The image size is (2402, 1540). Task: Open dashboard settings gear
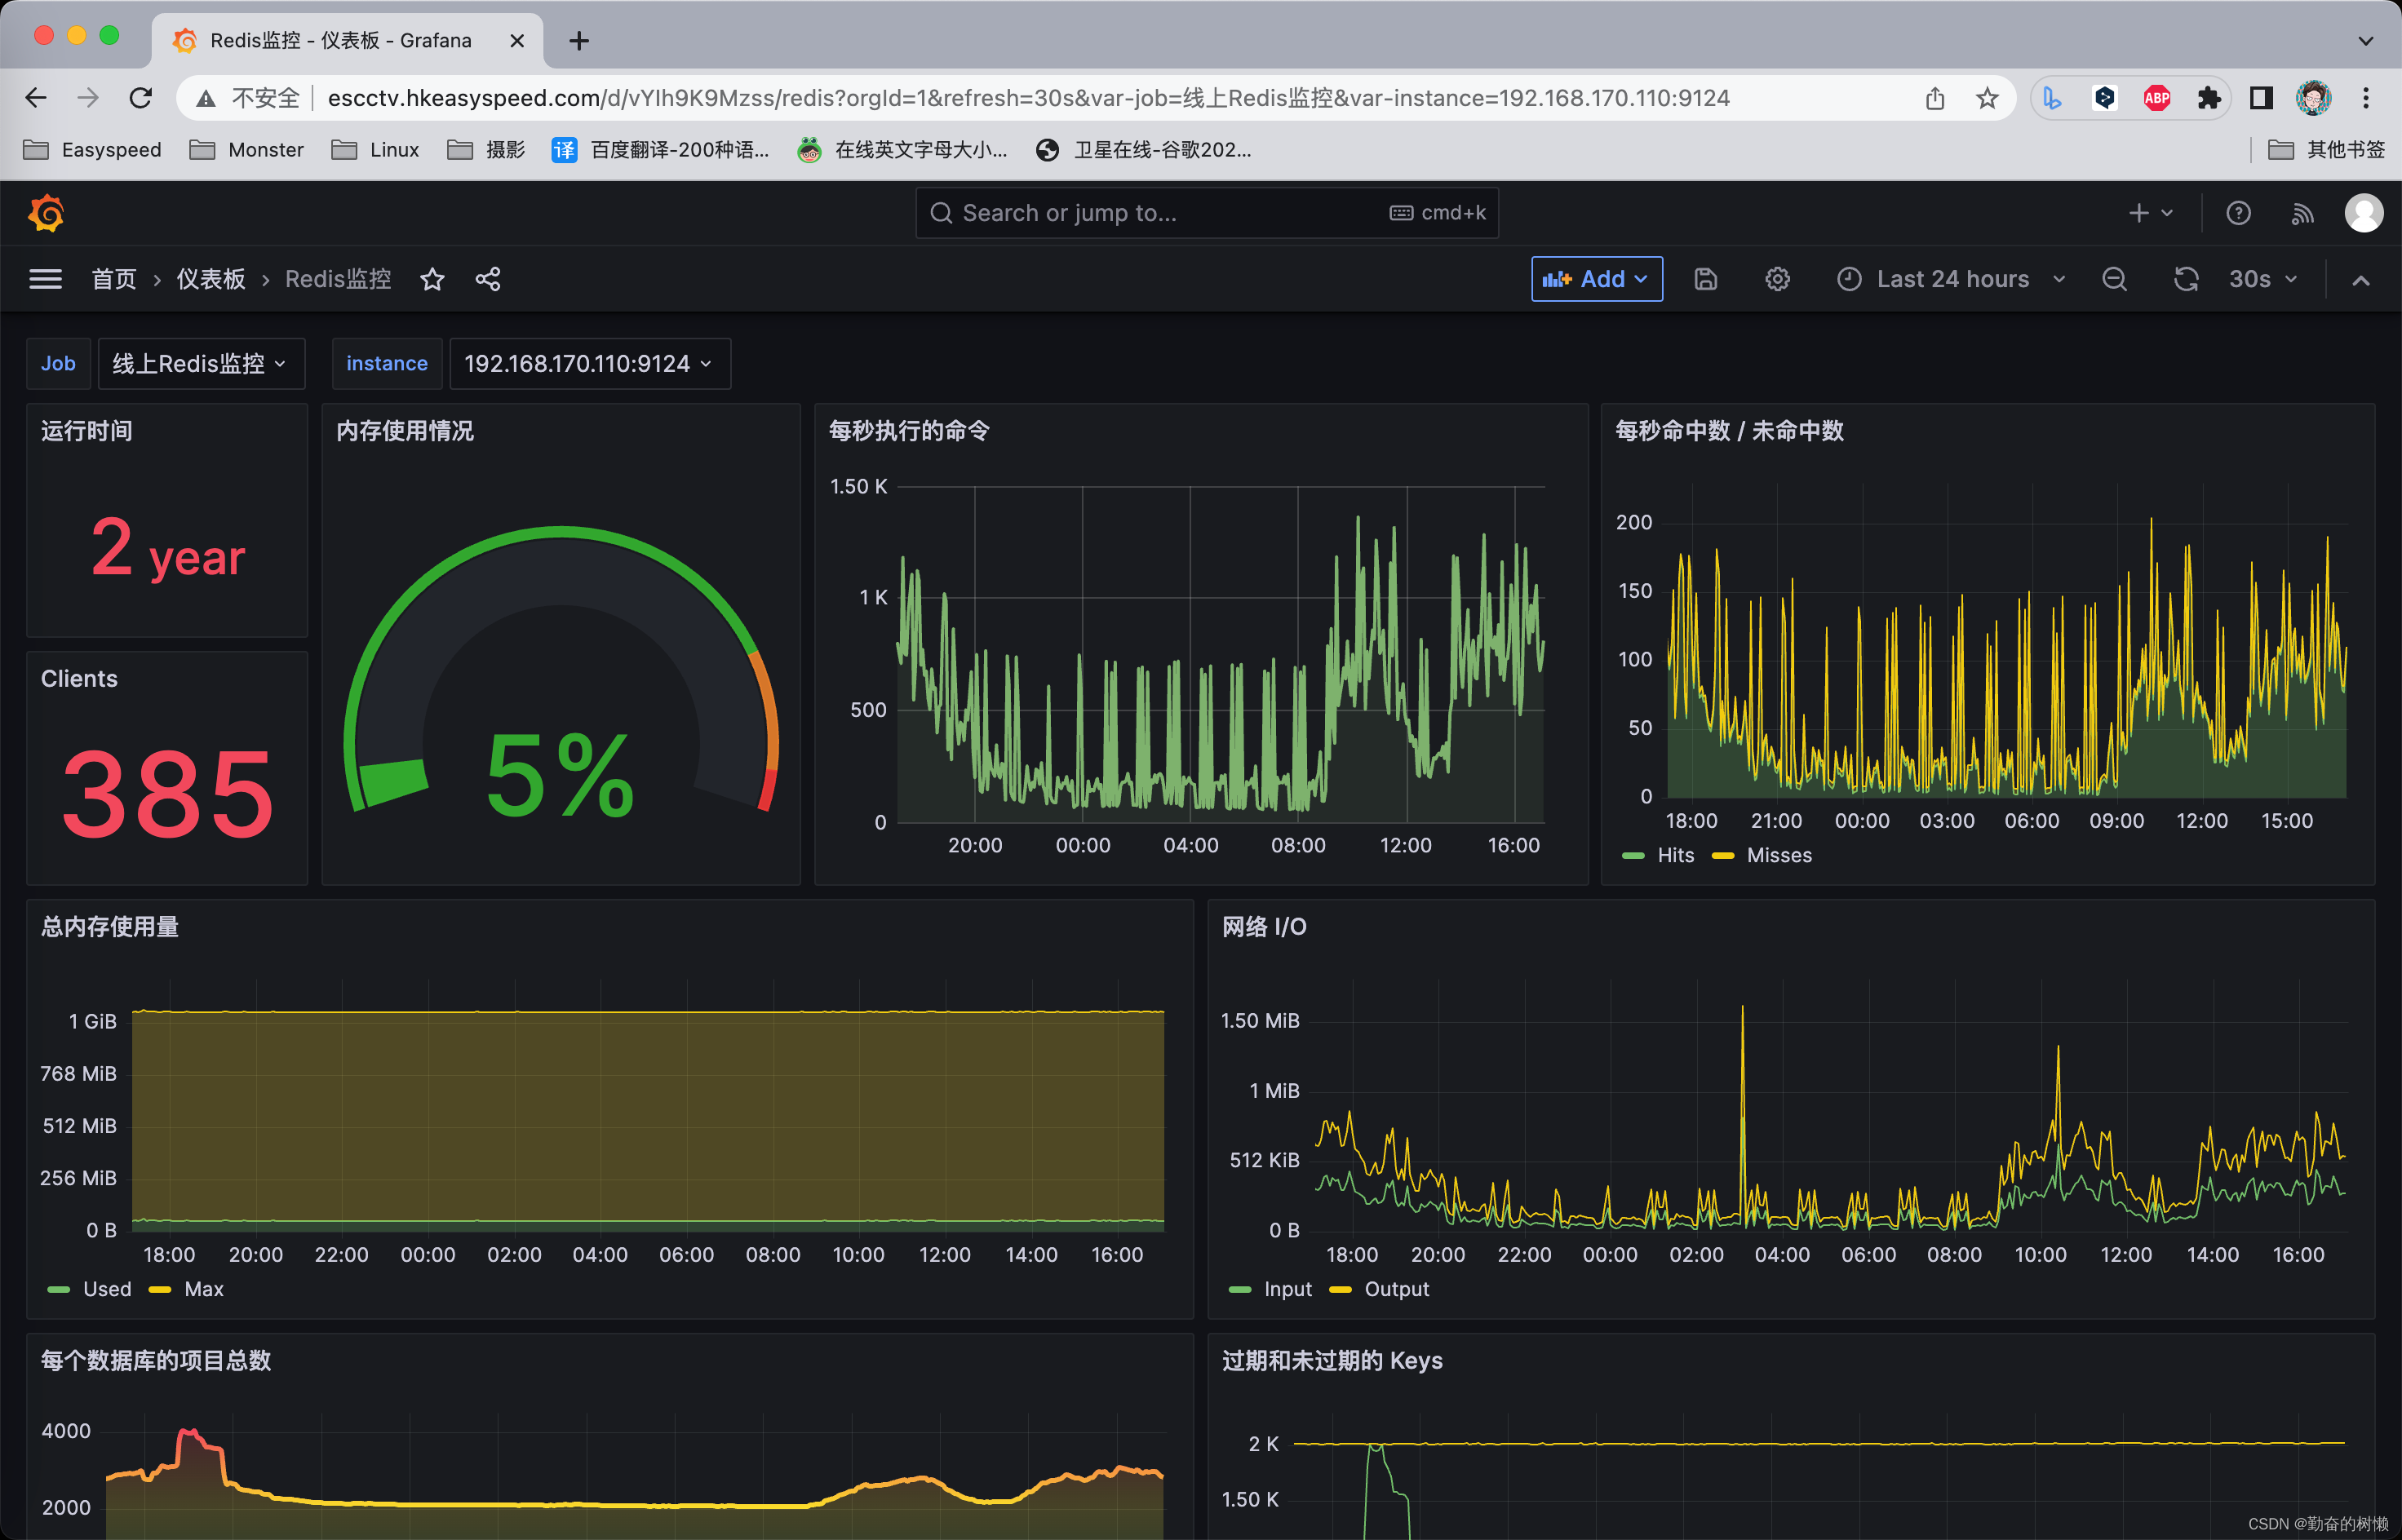pyautogui.click(x=1777, y=279)
